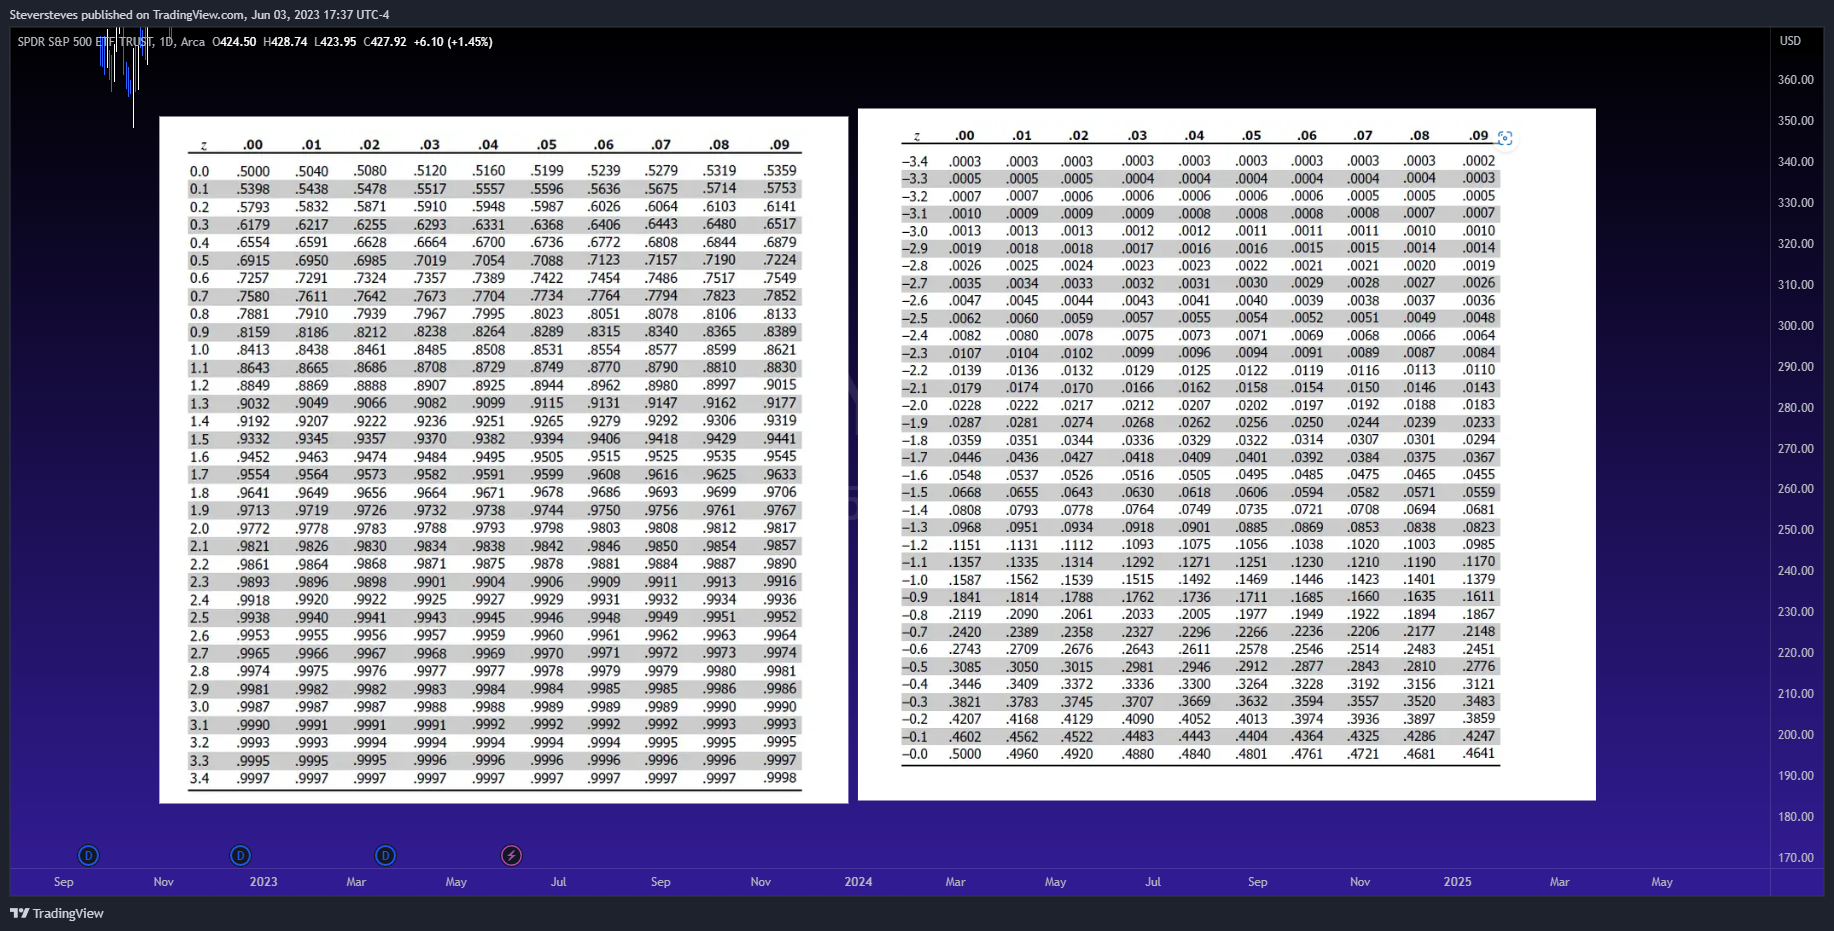The height and width of the screenshot is (931, 1834).
Task: Click row label -2.5 in right table
Action: click(x=915, y=319)
